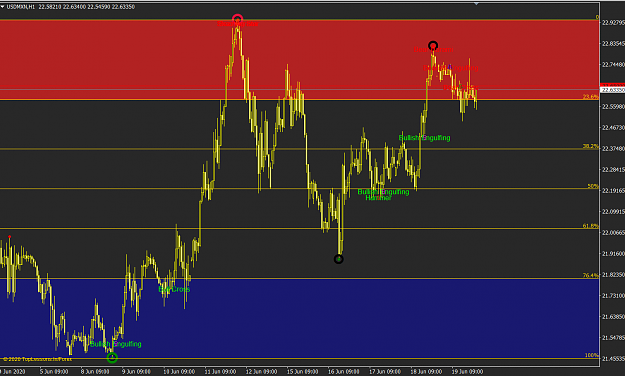Select the 50% Fibonacci level label
This screenshot has width=625, height=376.
coord(593,186)
